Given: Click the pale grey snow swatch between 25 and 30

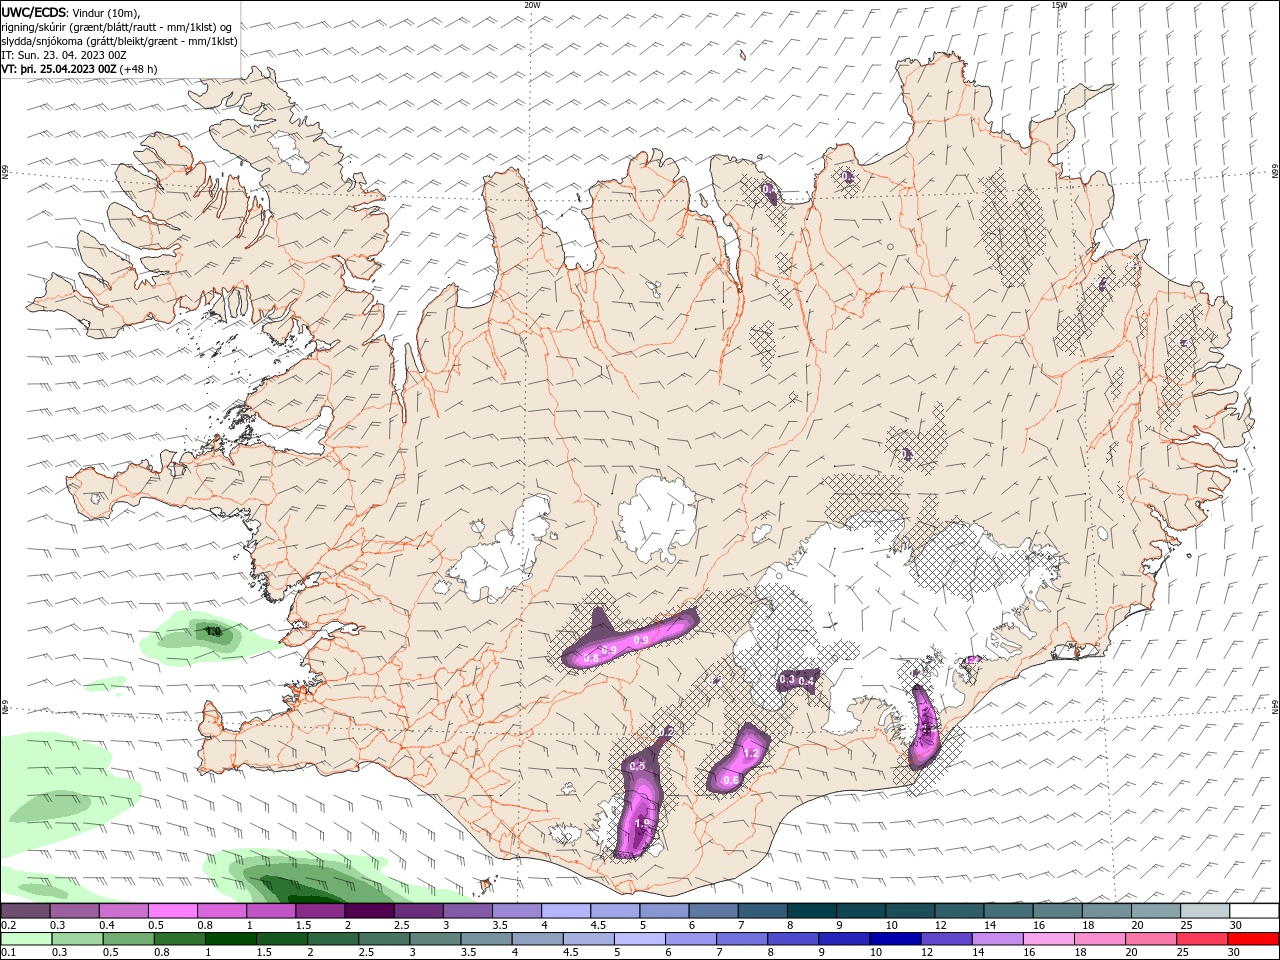Looking at the screenshot, I should (x=1204, y=911).
